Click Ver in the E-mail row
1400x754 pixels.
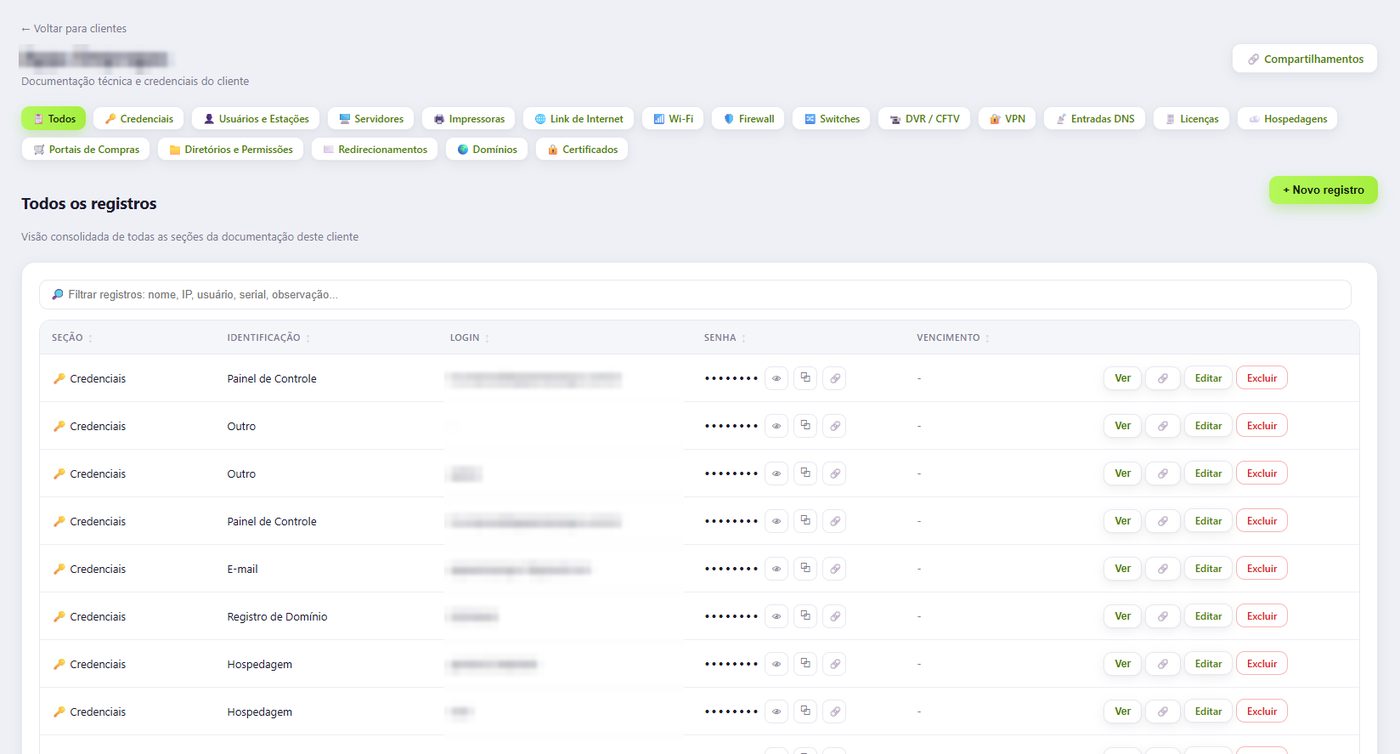1123,568
